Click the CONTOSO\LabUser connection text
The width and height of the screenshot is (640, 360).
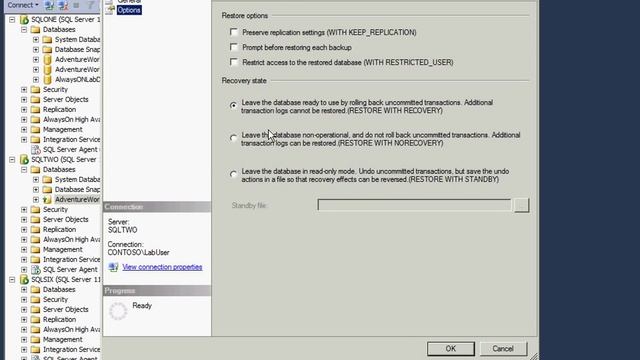point(138,253)
